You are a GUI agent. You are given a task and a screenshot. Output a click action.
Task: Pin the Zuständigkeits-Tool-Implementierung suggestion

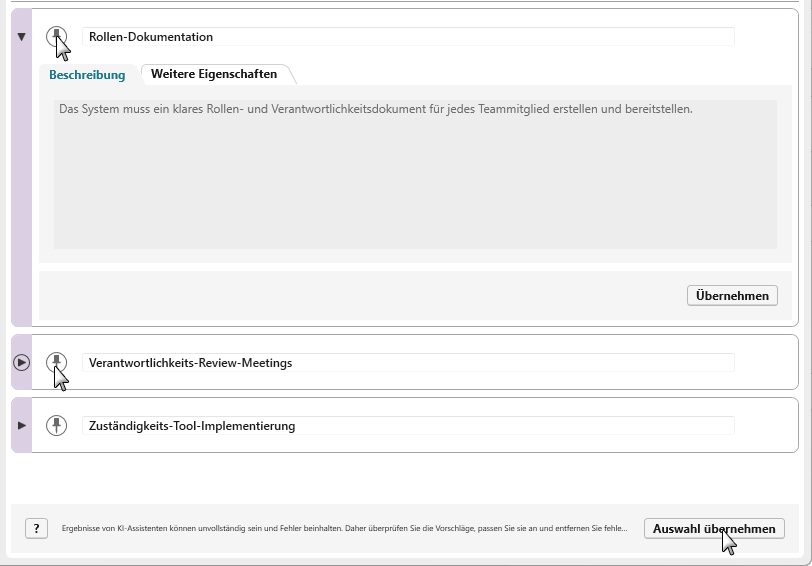57,425
